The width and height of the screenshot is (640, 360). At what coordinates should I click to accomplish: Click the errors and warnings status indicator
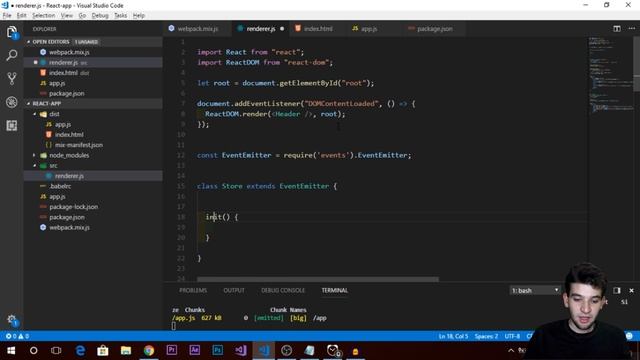click(17, 336)
